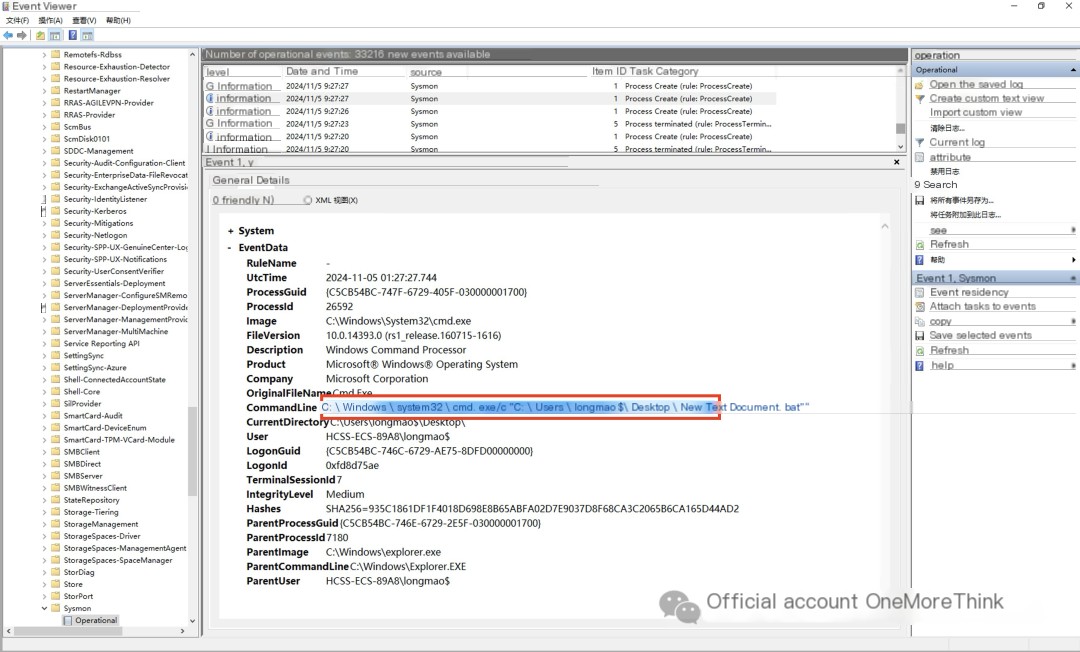Click the event list vertical scrollbar thumb

(900, 129)
